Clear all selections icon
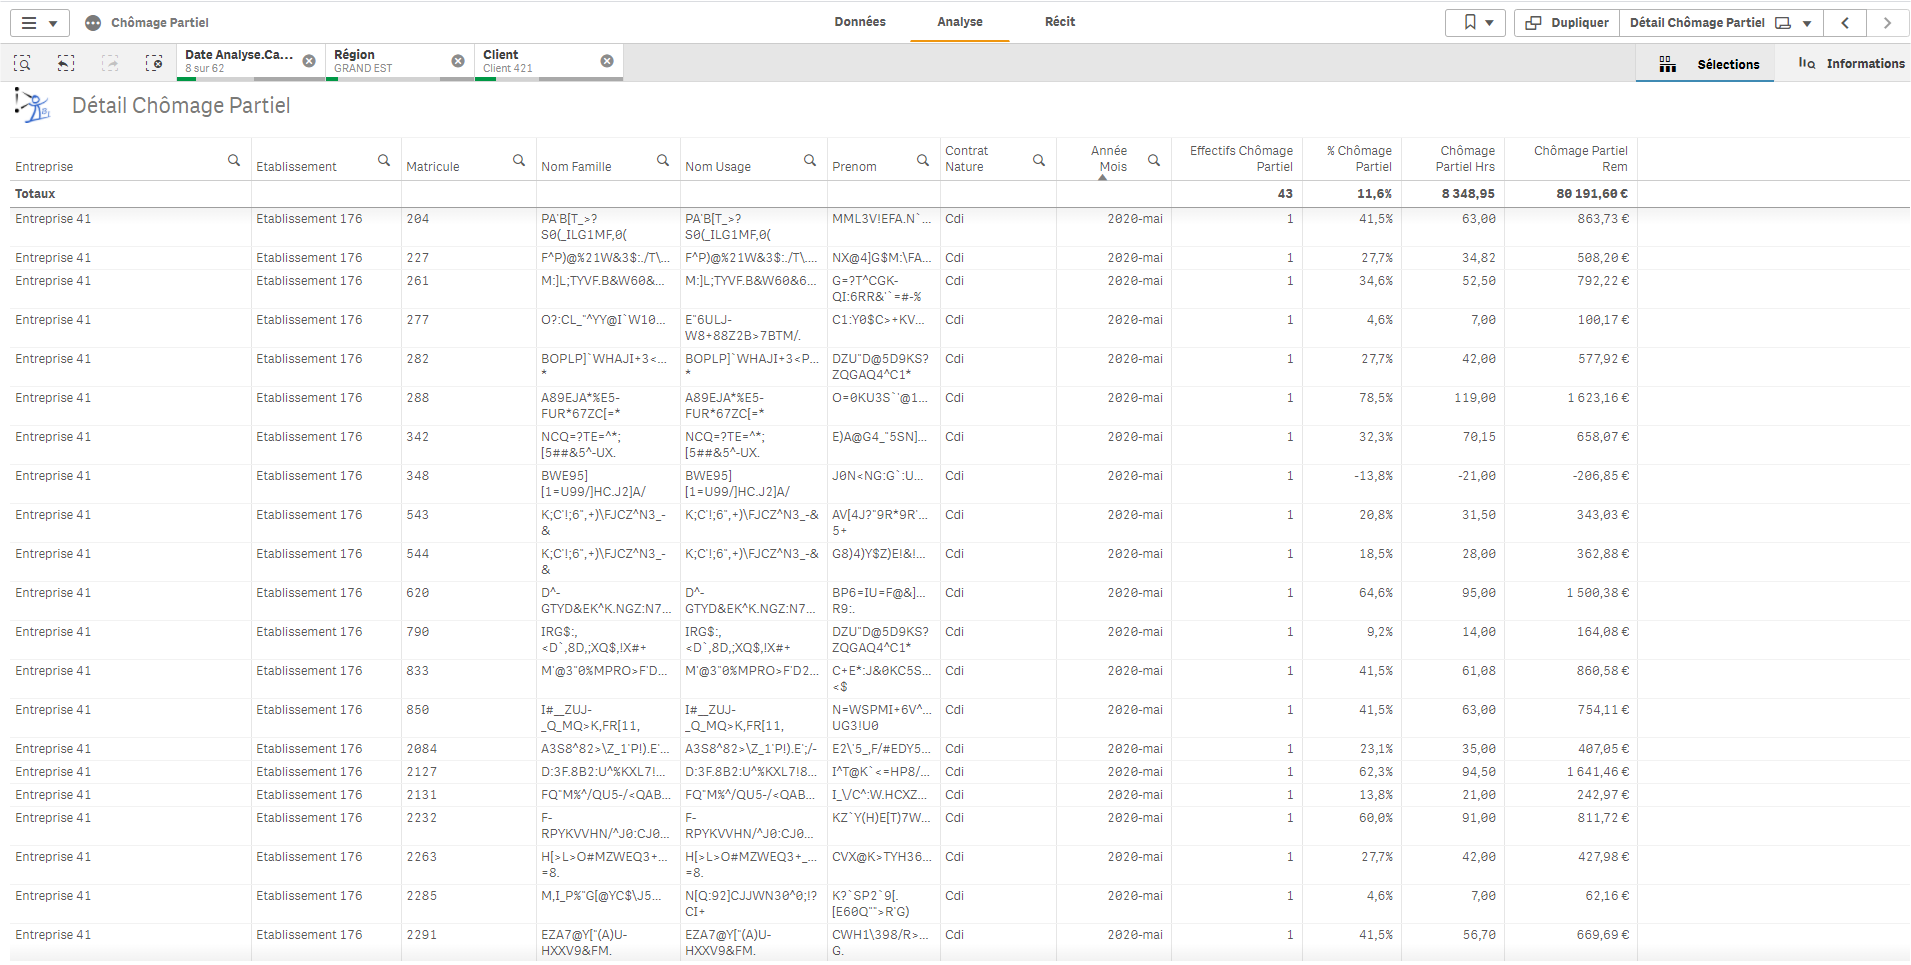1911x965 pixels. (x=154, y=63)
